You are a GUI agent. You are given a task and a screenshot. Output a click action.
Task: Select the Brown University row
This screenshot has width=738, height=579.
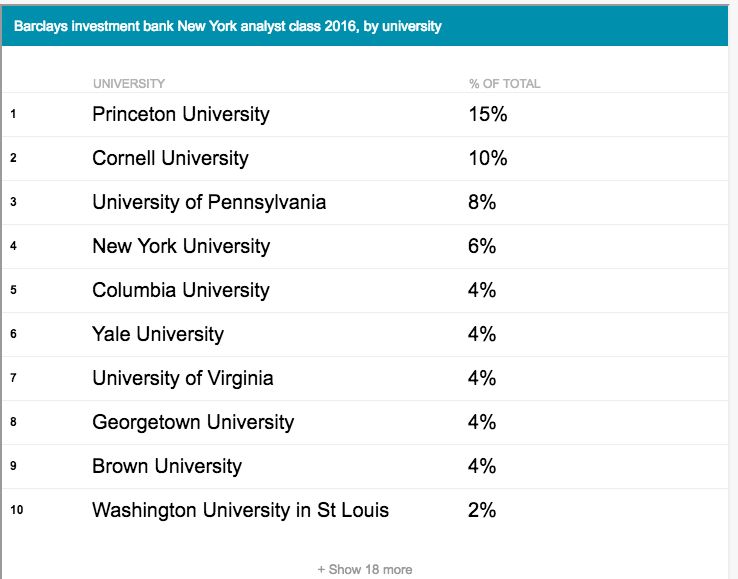(365, 466)
